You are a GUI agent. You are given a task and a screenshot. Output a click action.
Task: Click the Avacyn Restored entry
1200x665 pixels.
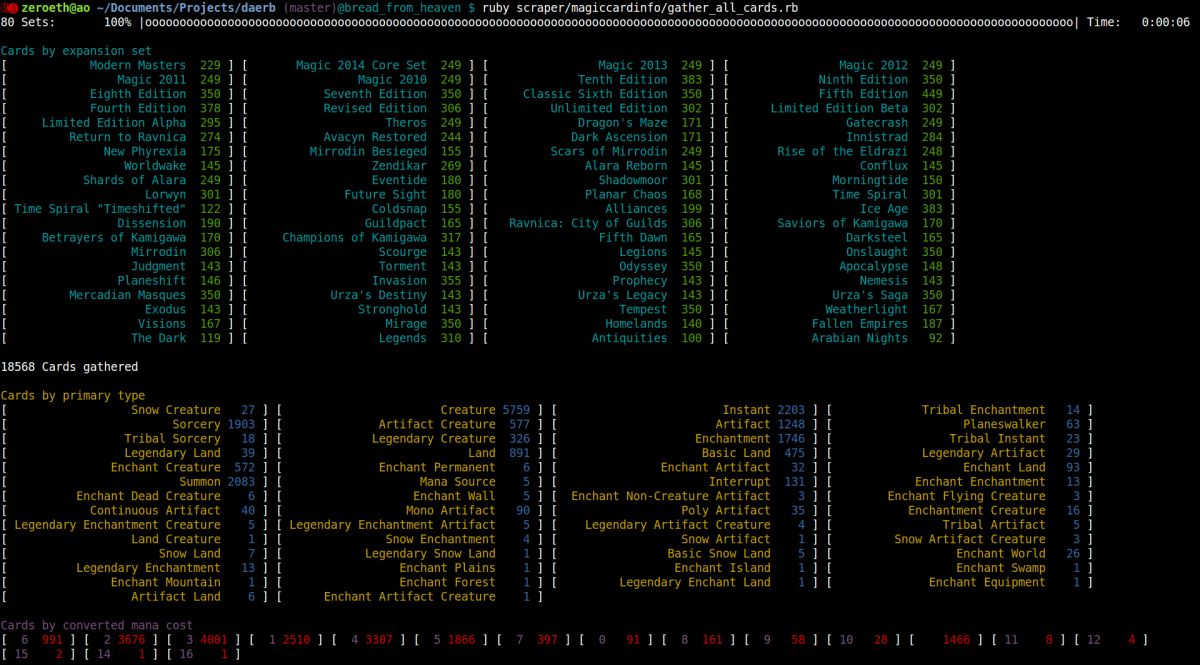[x=392, y=137]
